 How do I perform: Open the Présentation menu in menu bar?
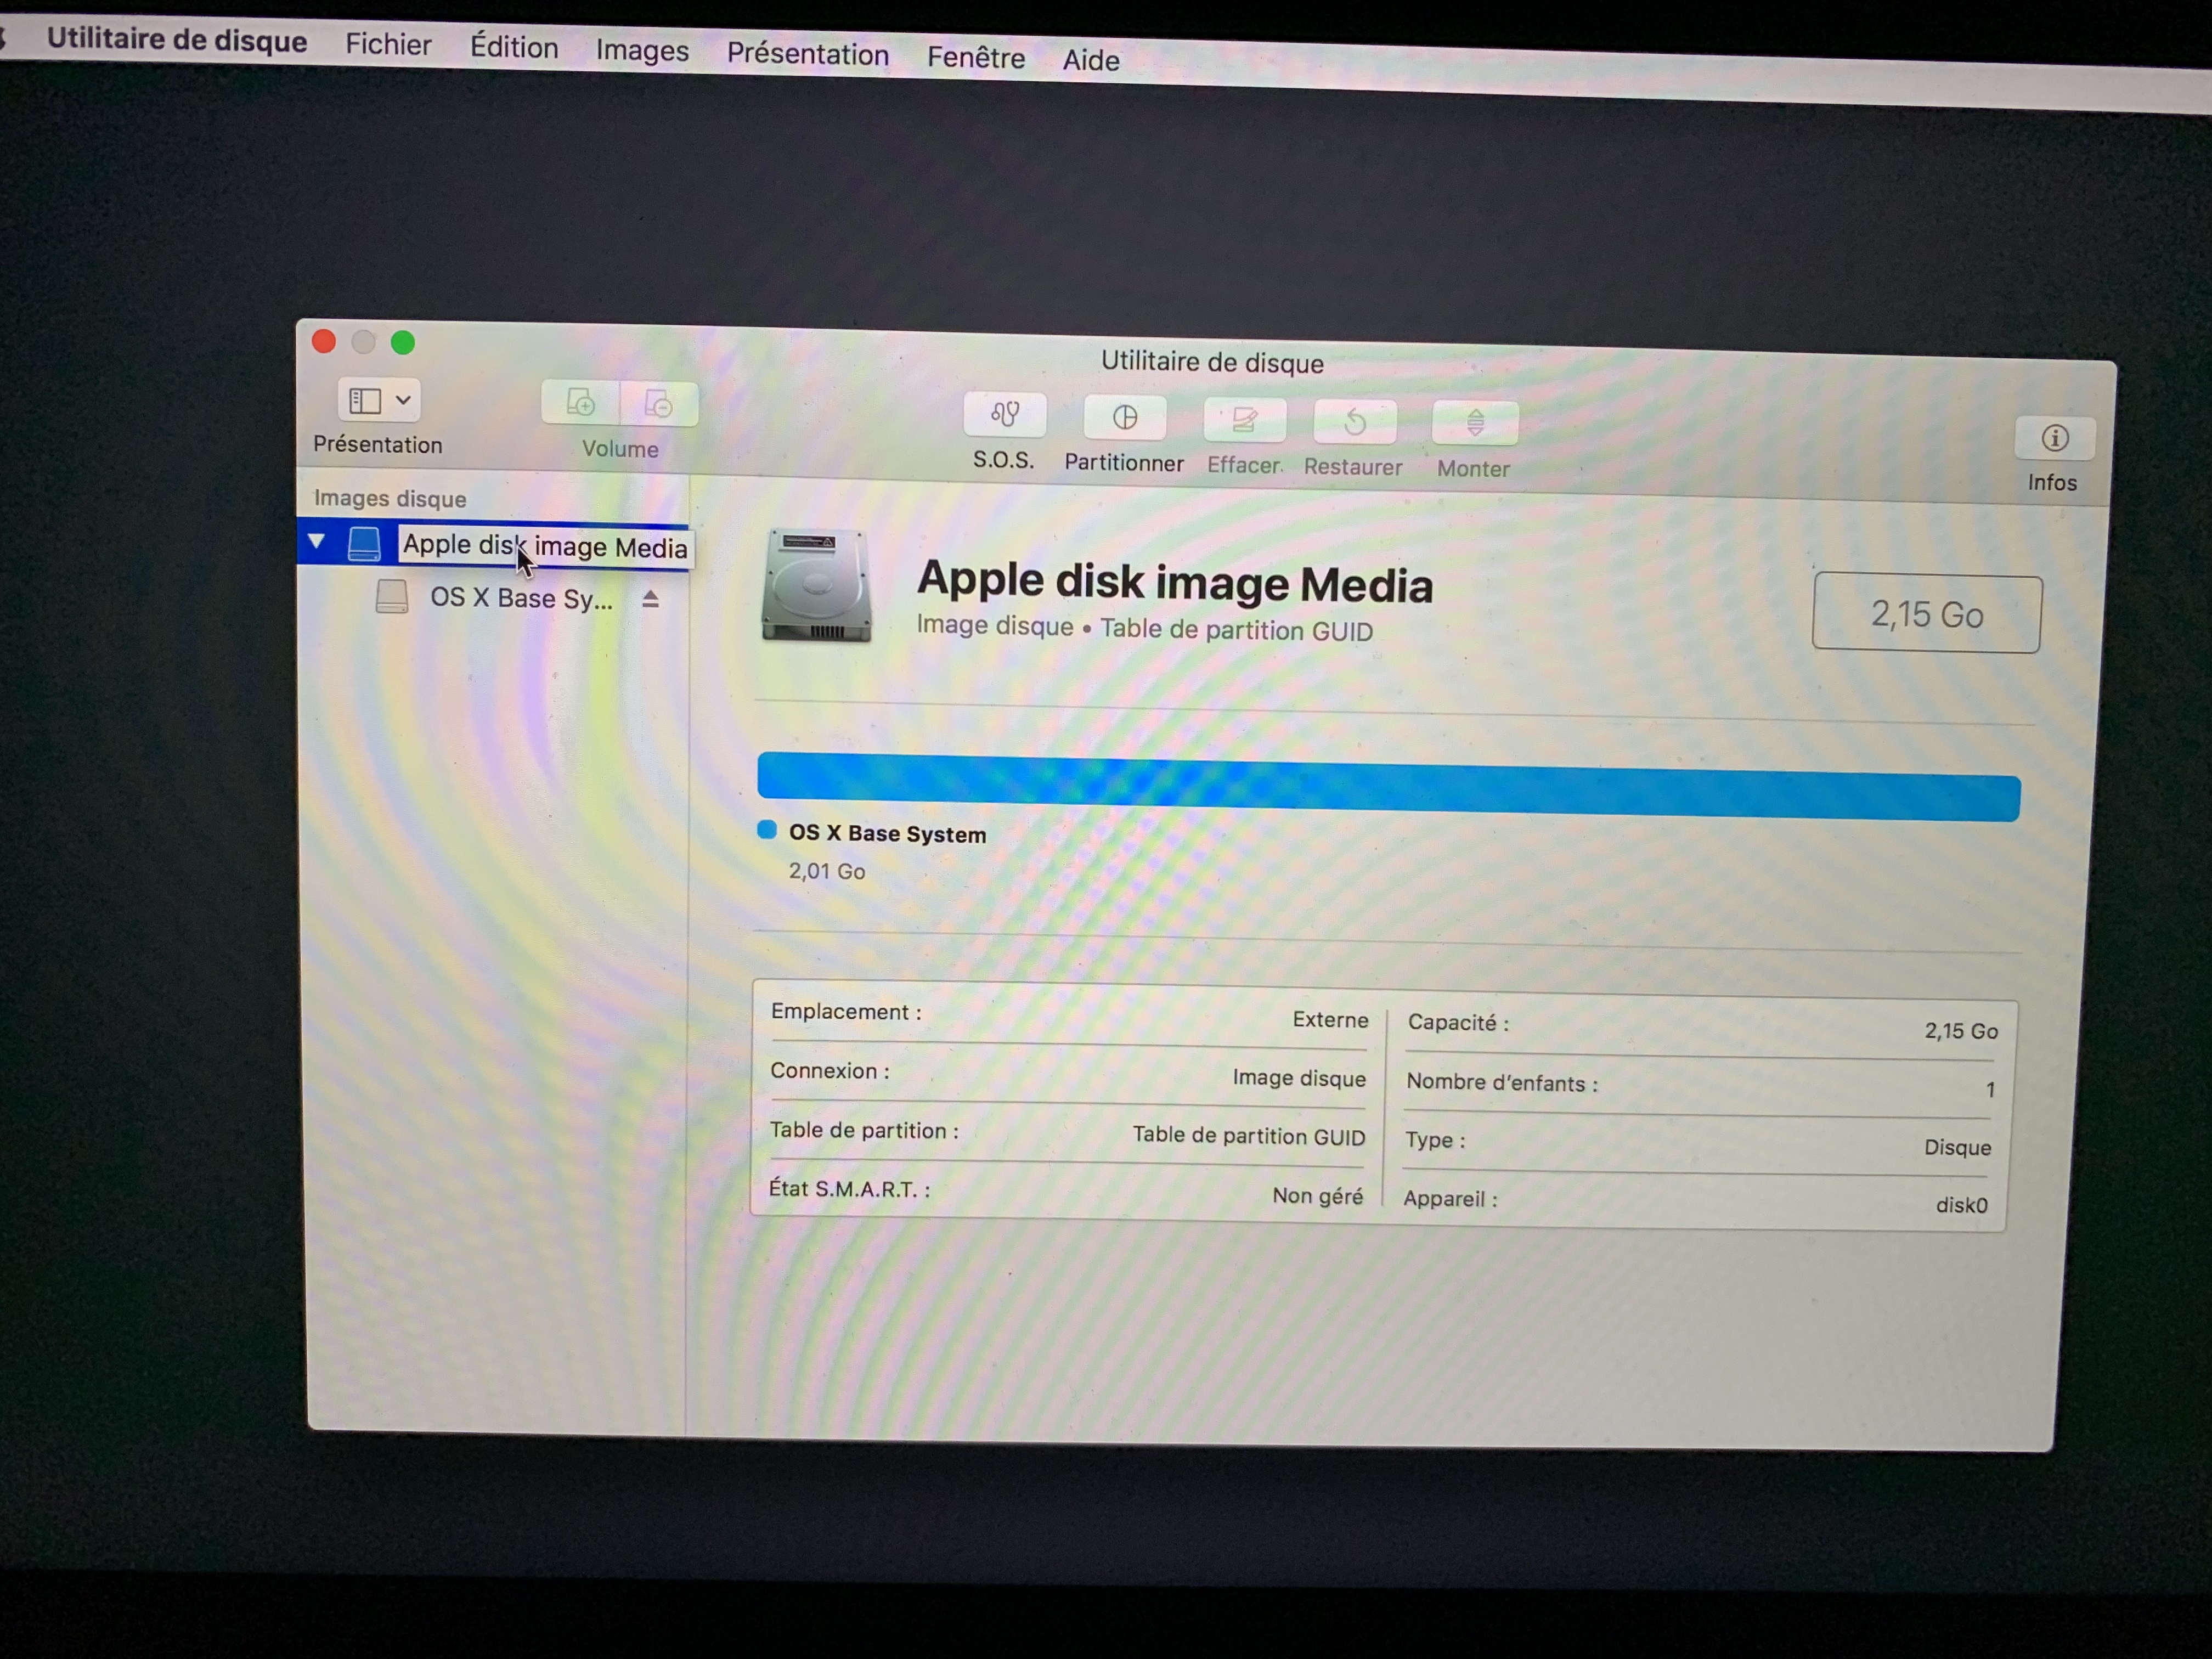(808, 54)
